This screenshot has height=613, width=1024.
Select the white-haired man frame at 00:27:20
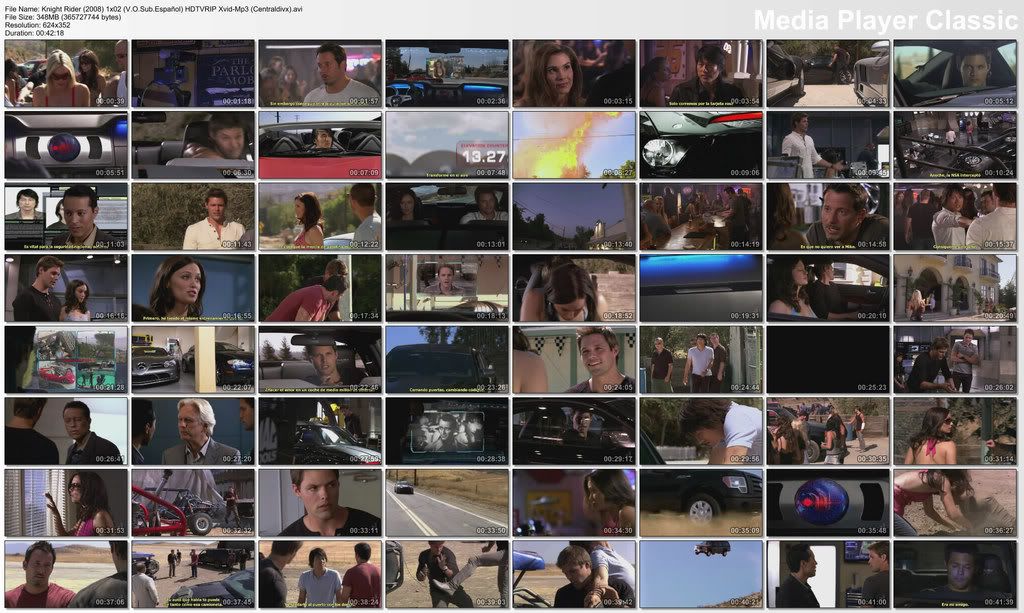click(193, 432)
